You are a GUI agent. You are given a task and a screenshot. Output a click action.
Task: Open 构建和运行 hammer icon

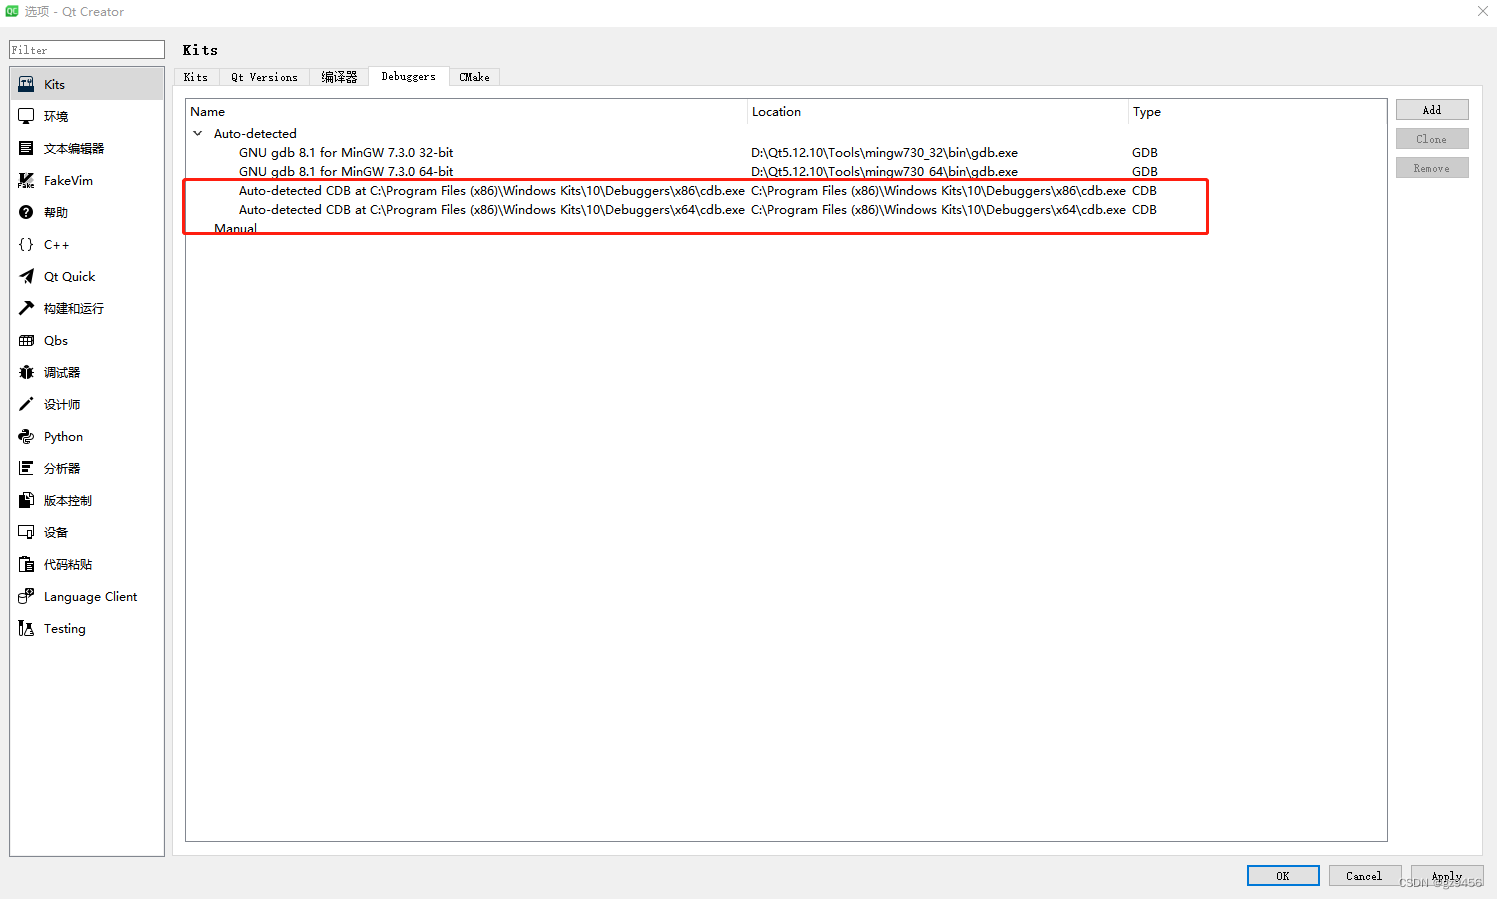click(26, 308)
